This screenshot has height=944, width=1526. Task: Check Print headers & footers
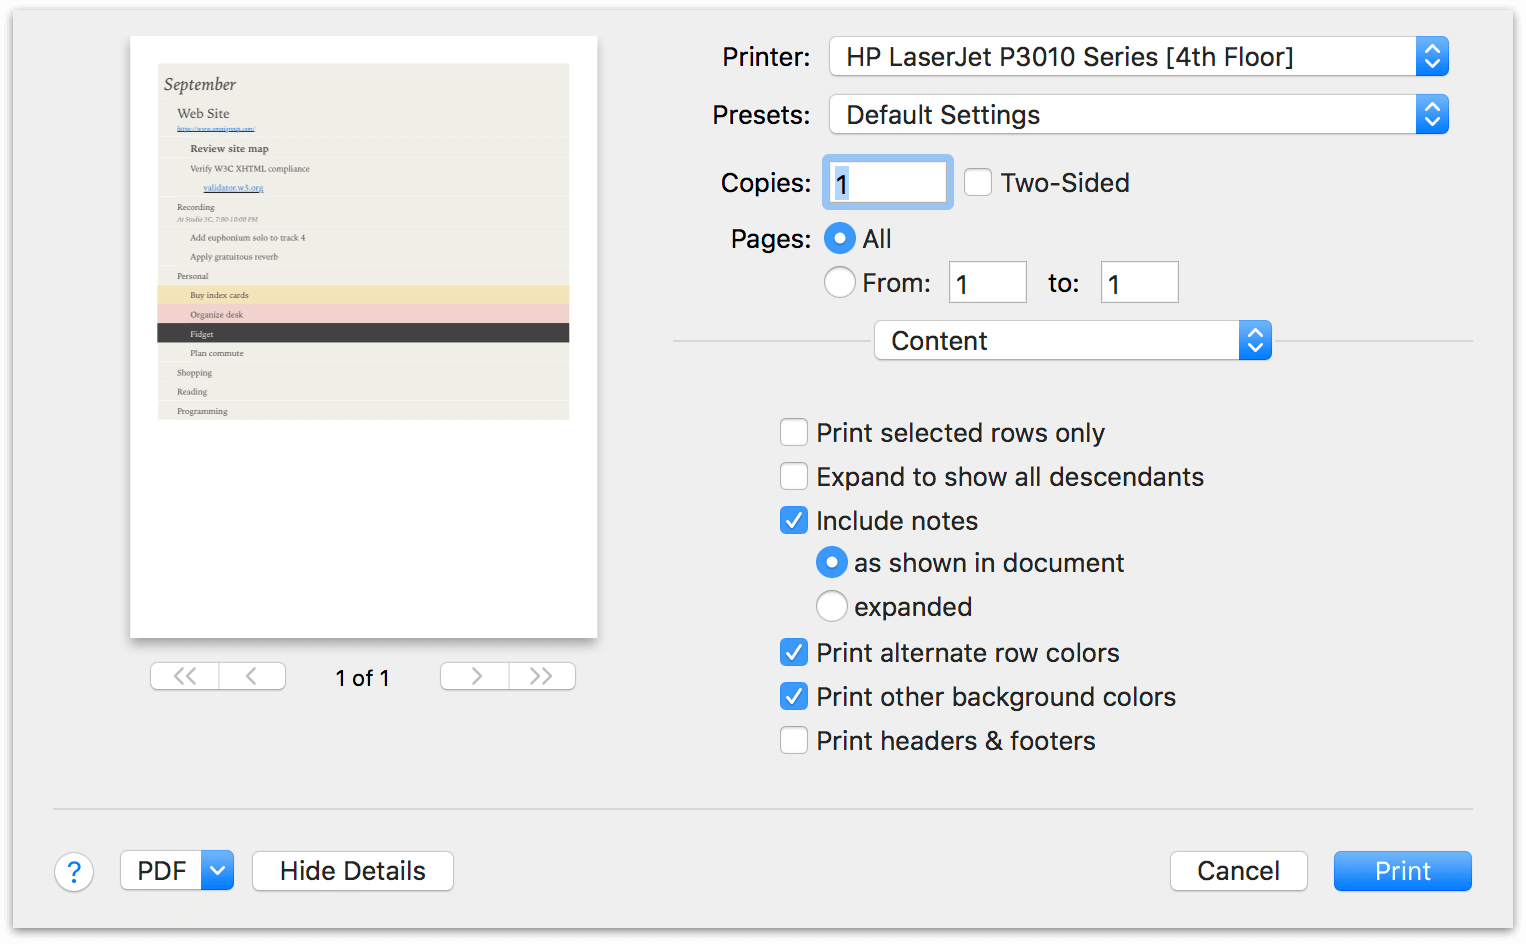(794, 740)
